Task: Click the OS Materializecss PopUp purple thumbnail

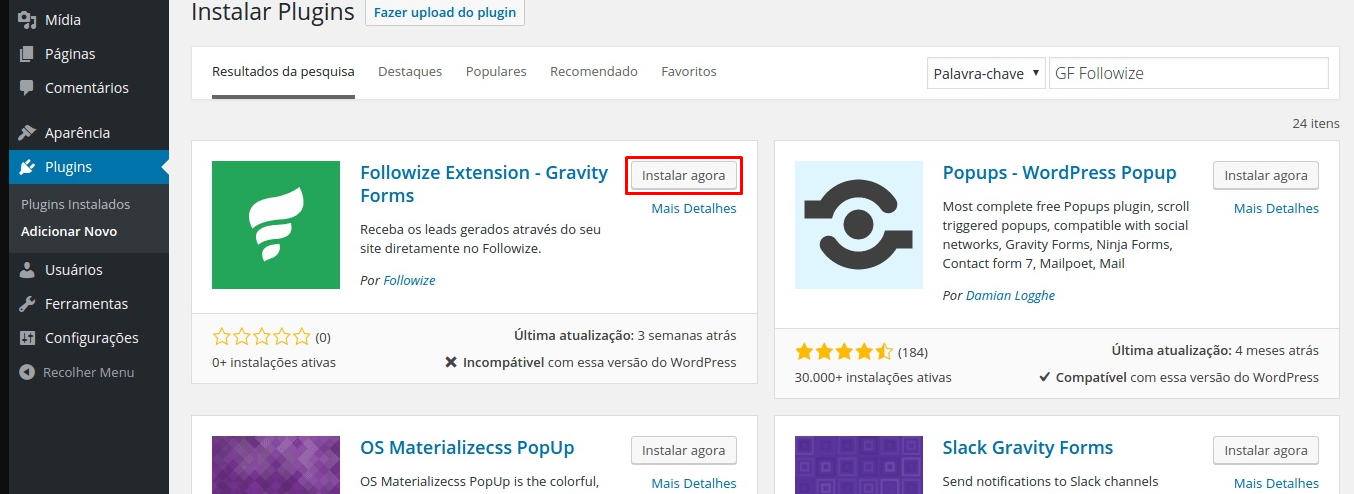Action: tap(276, 465)
